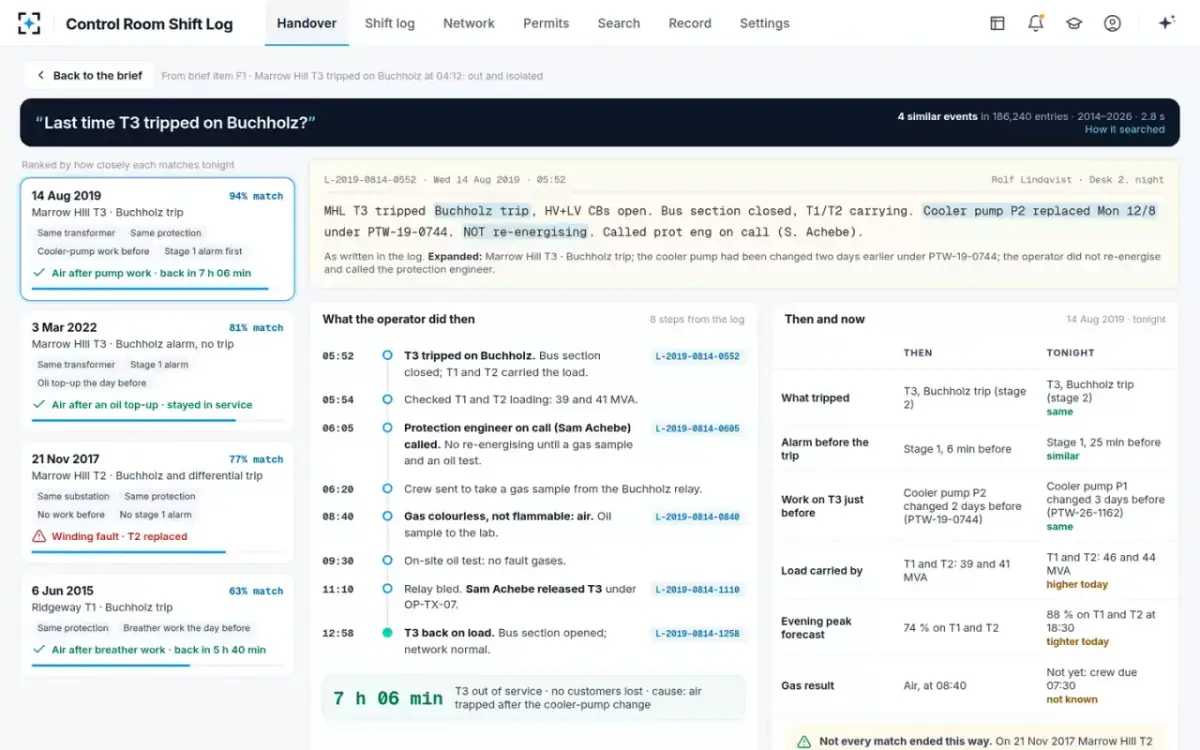
Task: Open the user account profile icon
Action: tap(1112, 23)
